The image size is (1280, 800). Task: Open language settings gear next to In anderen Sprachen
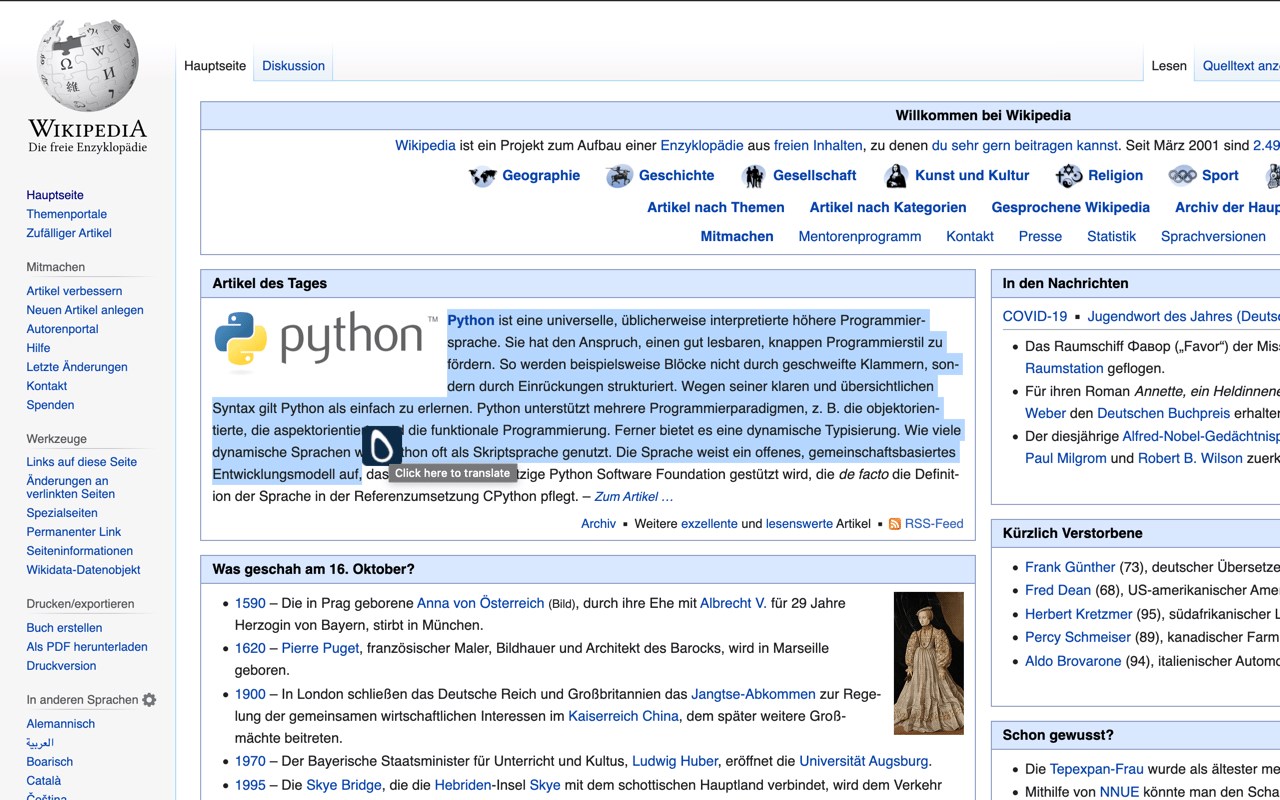150,700
